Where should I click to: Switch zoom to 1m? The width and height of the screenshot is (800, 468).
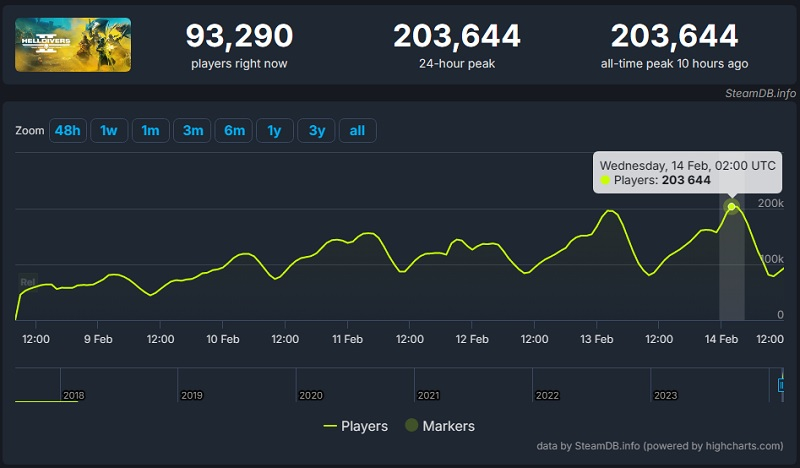click(150, 131)
